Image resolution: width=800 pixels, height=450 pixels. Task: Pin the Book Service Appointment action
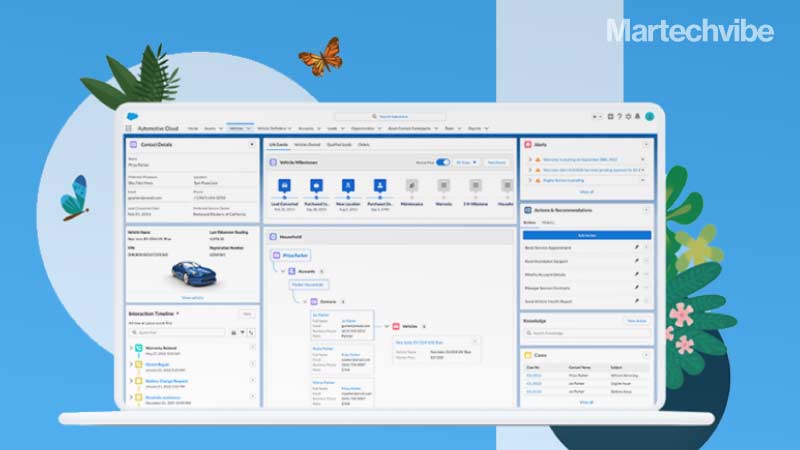(637, 247)
